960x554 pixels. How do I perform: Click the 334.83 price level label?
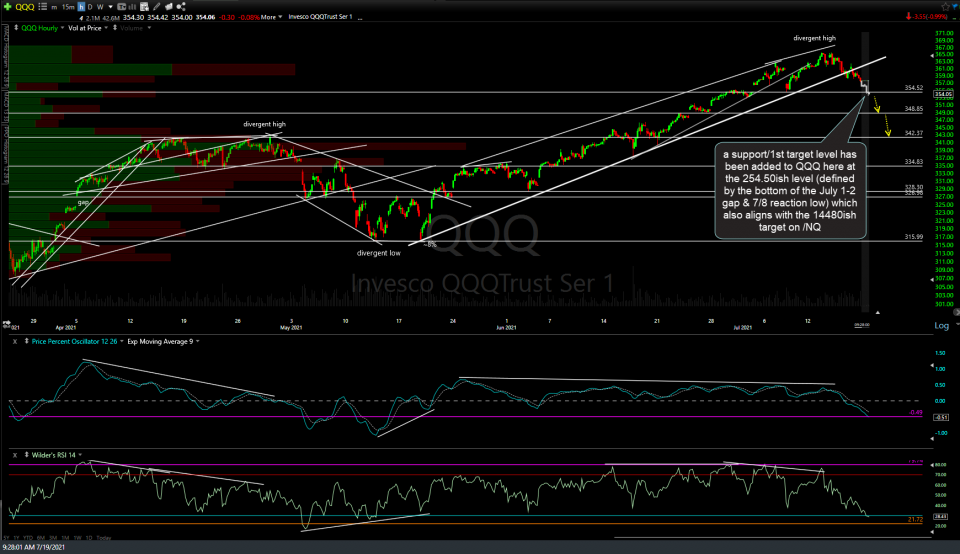(x=913, y=162)
